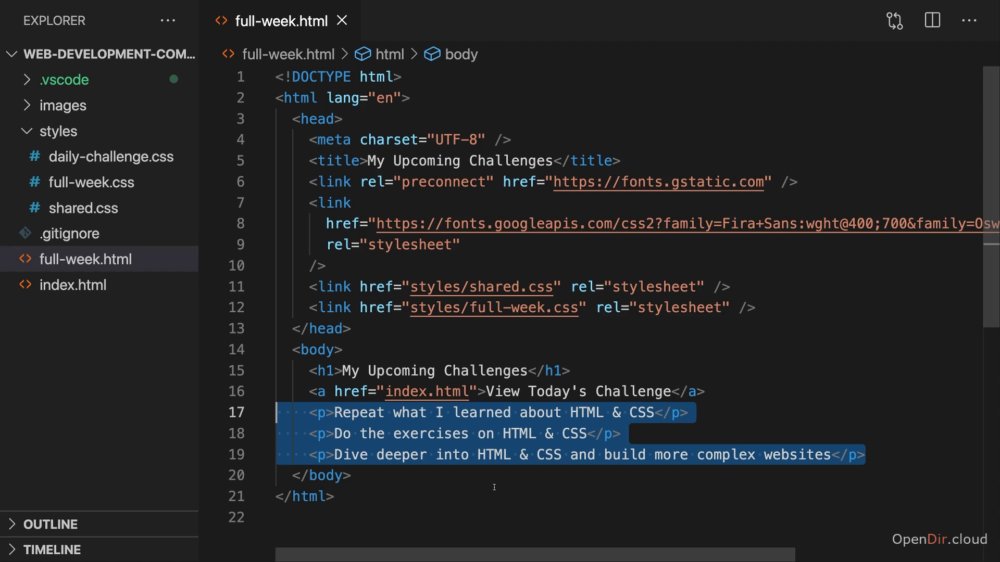Collapse the styles folder chevron
Viewport: 1000px width, 562px height.
[27, 131]
